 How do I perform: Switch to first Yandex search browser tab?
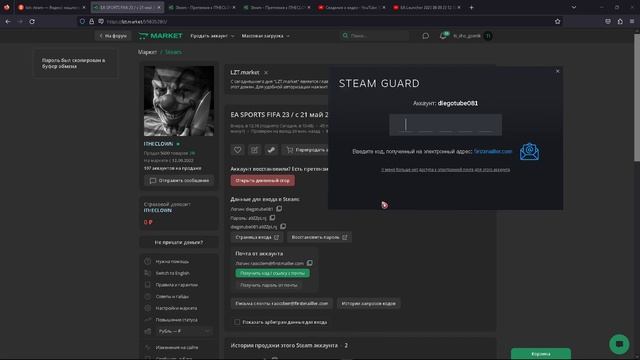(x=52, y=7)
